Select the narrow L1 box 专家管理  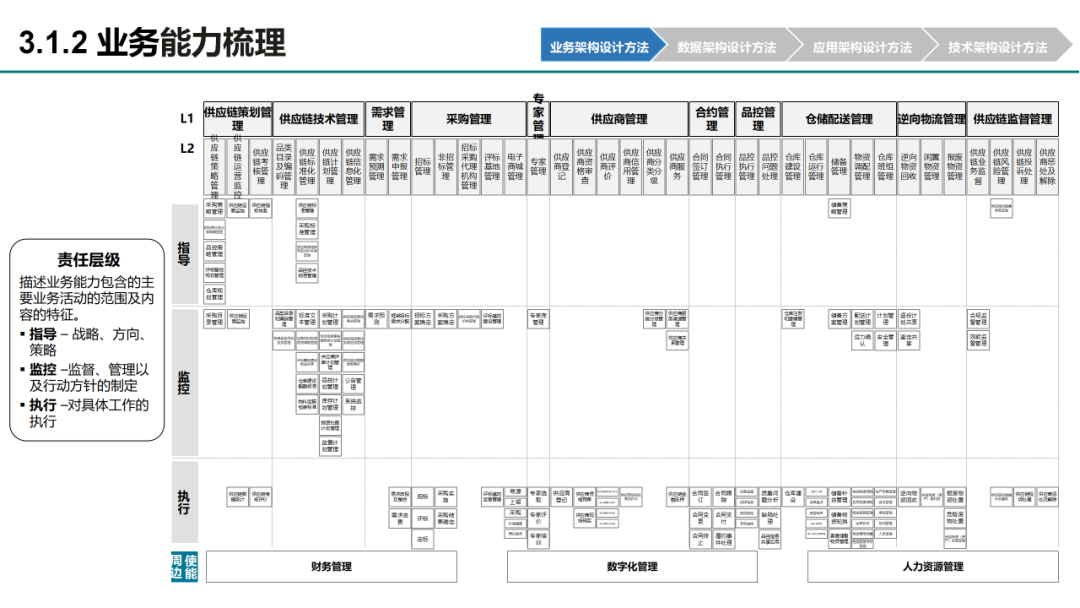[538, 118]
